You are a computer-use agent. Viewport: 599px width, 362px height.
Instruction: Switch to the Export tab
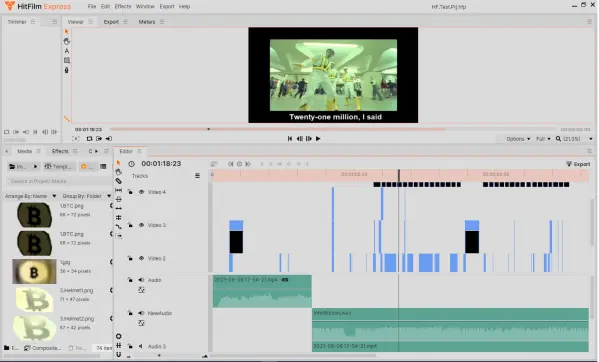[111, 22]
